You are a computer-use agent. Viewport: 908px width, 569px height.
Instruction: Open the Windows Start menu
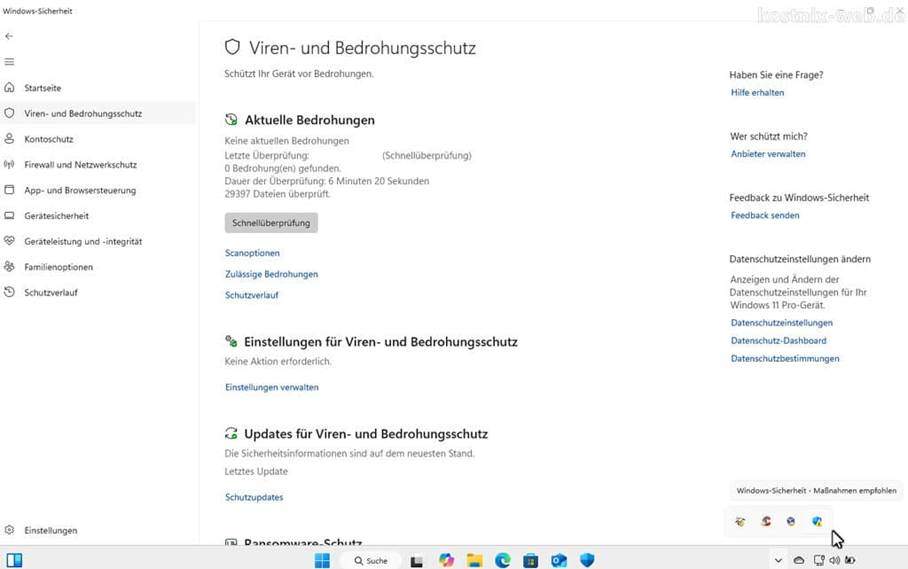point(322,560)
